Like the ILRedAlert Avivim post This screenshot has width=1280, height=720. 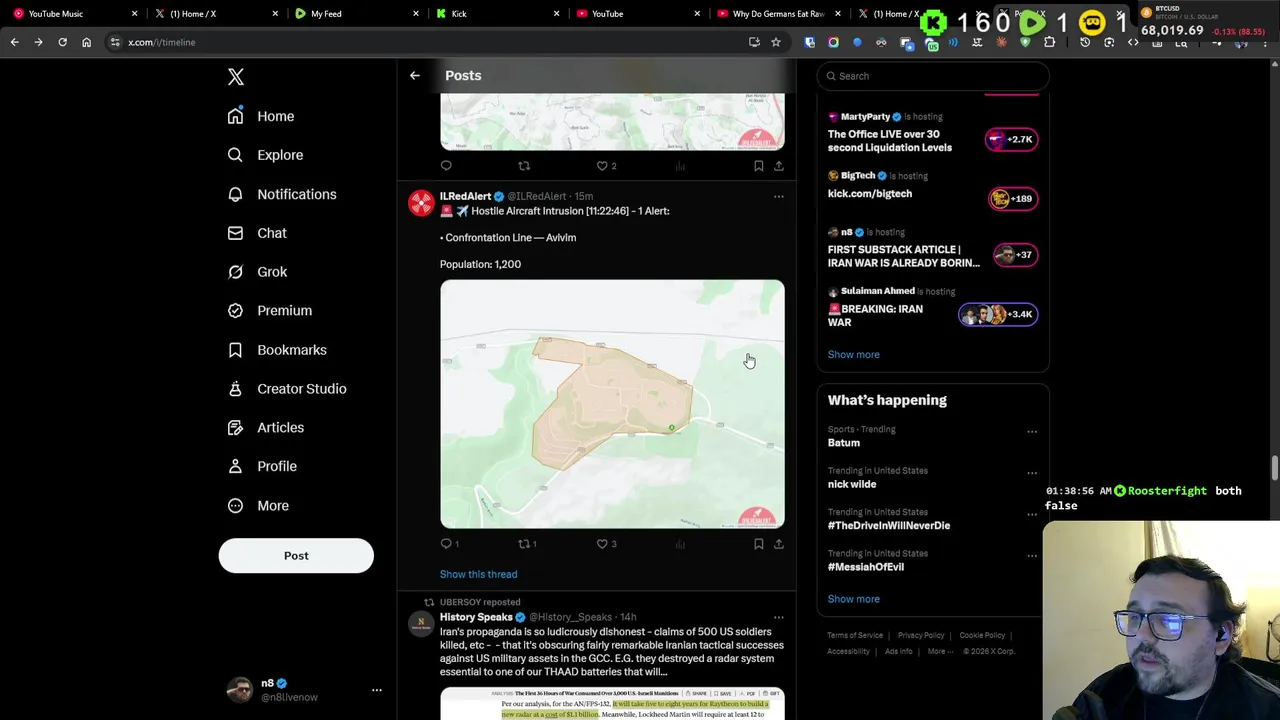coord(603,544)
